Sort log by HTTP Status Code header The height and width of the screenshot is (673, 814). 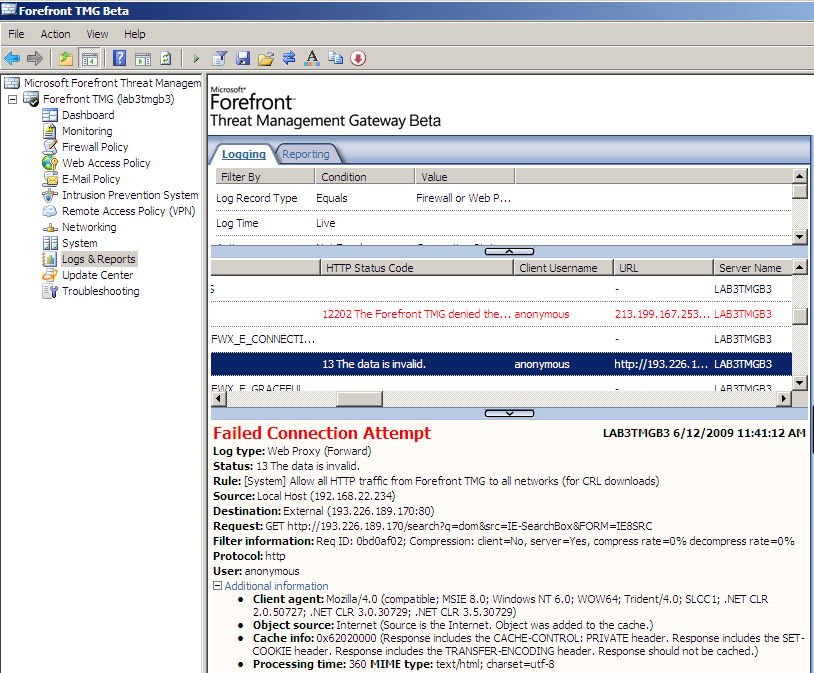417,267
